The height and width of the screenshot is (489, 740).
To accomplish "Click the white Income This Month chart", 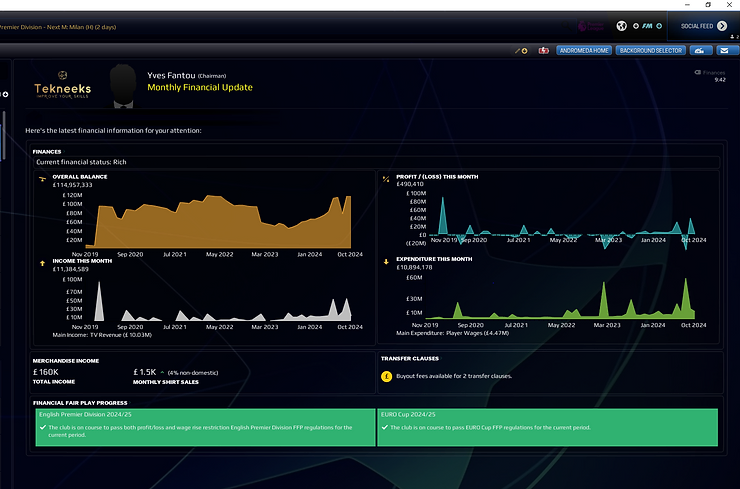I will (x=218, y=300).
